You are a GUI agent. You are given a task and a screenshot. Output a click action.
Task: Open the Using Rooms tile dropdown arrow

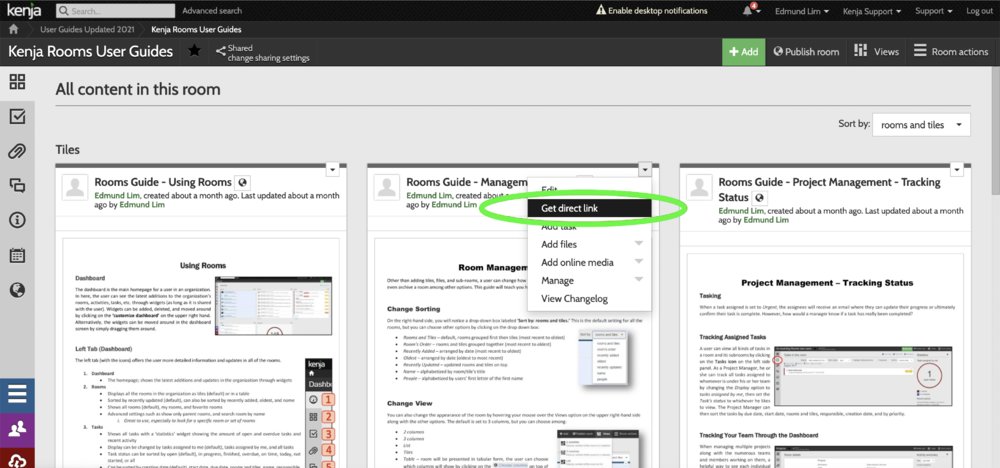pyautogui.click(x=333, y=170)
